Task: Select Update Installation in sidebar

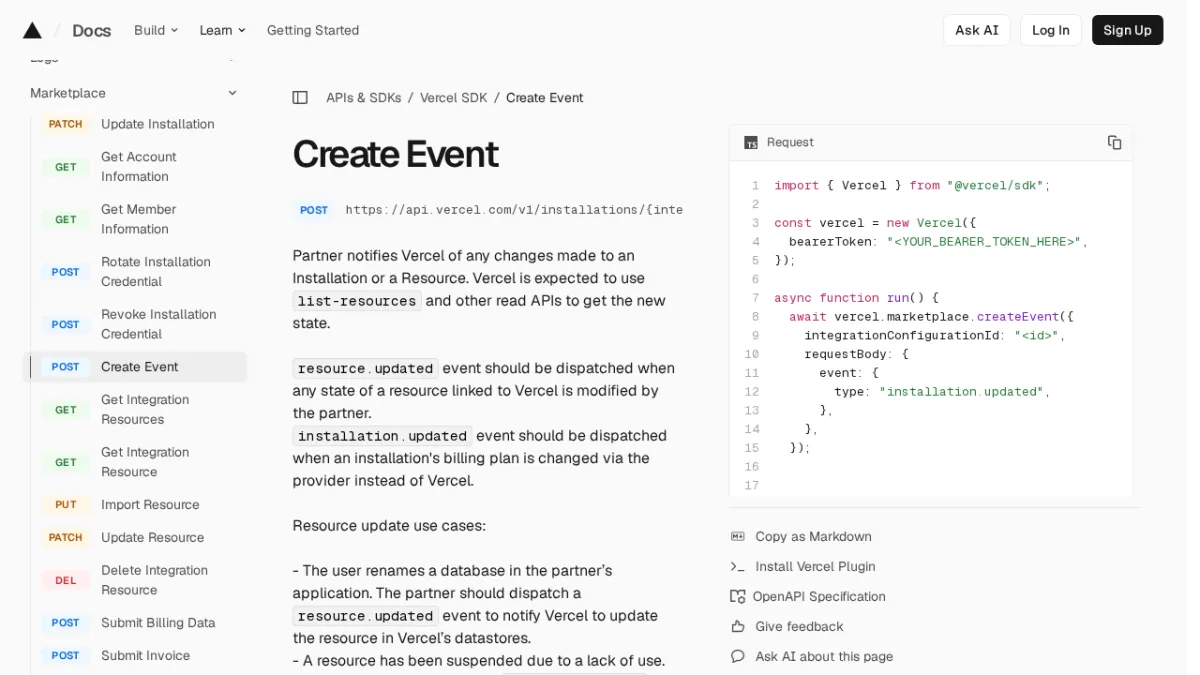Action: (x=158, y=124)
